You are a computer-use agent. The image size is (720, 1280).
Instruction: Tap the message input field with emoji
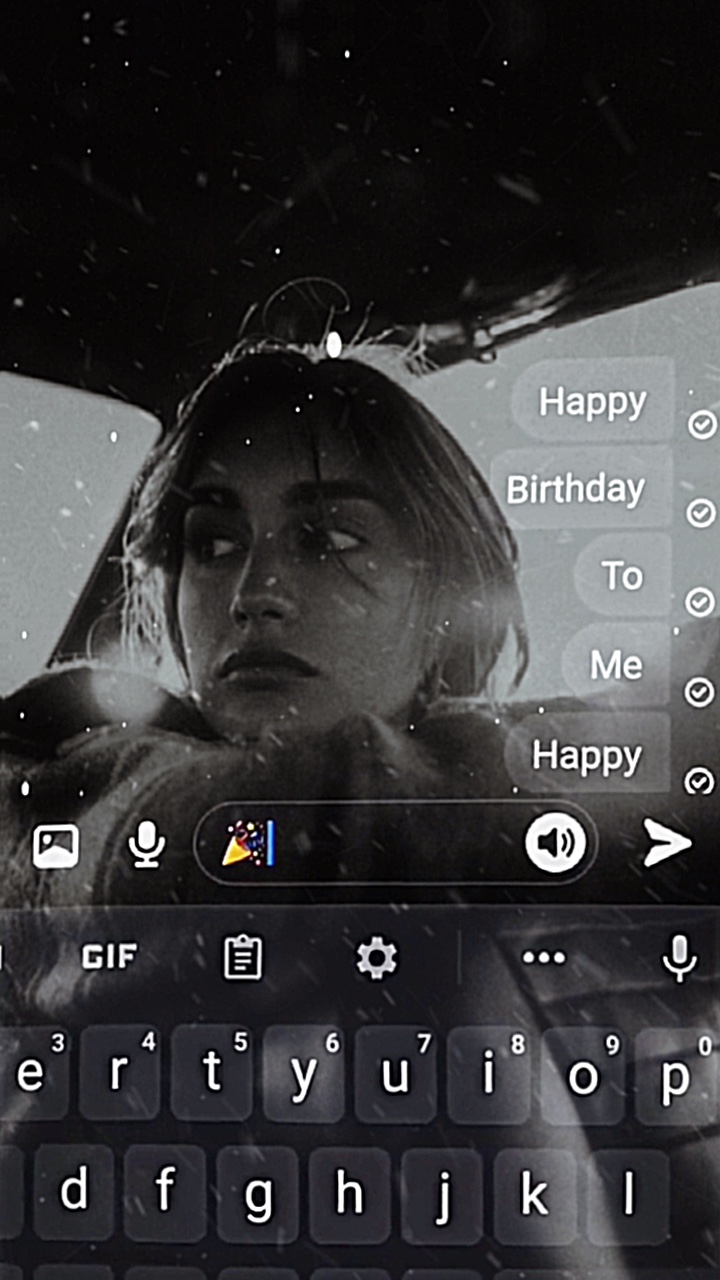point(380,844)
